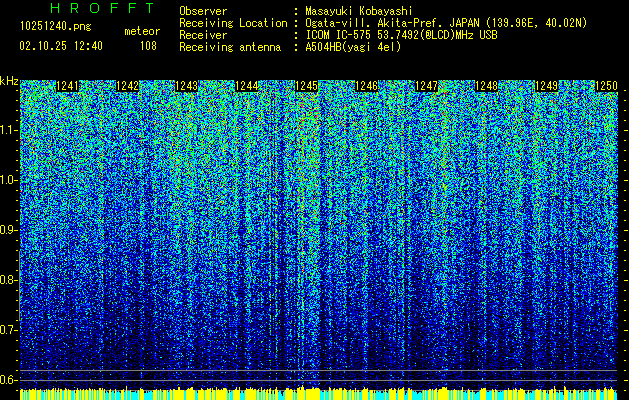Viewport: 629px width, 400px height.
Task: Click the 1247 time marker
Action: 426,86
